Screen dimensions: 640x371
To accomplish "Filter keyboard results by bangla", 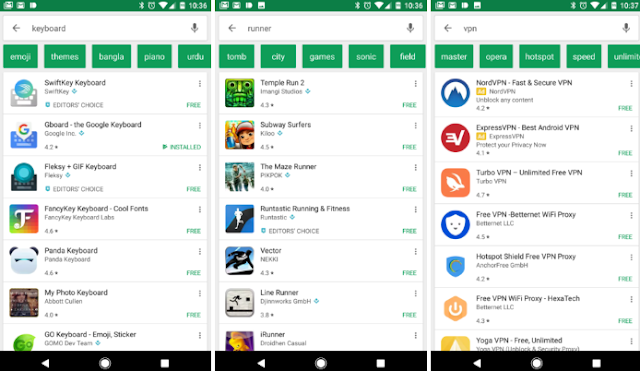I will click(x=111, y=56).
